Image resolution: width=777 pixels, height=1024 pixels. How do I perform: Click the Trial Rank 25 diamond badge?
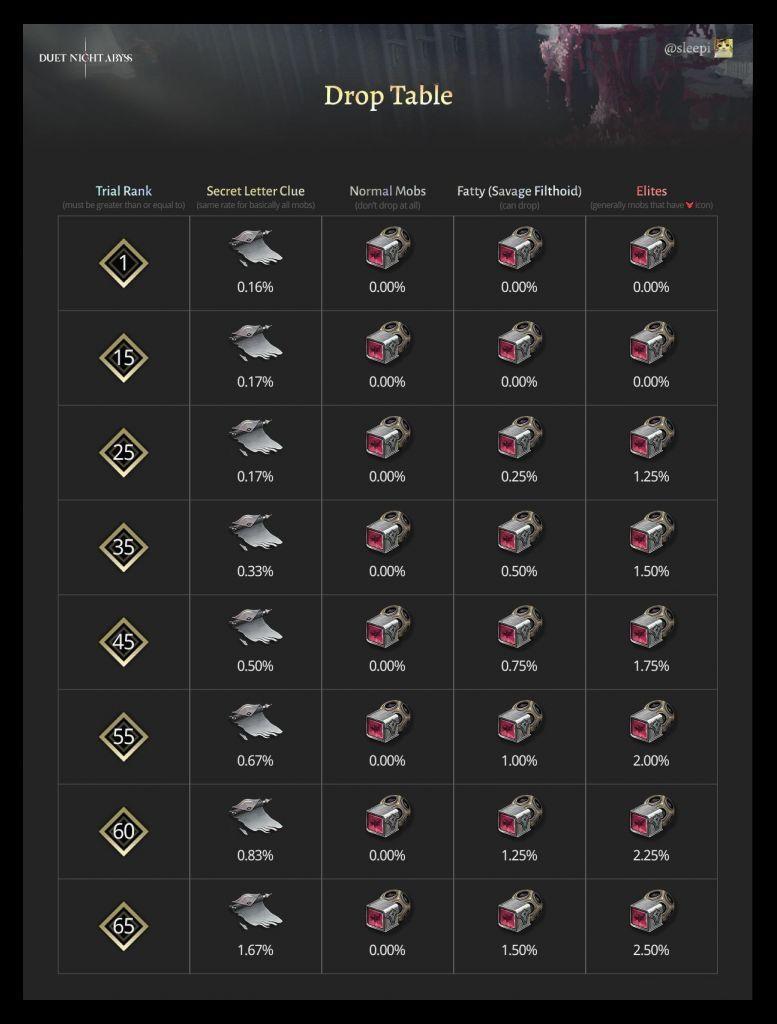tap(123, 453)
